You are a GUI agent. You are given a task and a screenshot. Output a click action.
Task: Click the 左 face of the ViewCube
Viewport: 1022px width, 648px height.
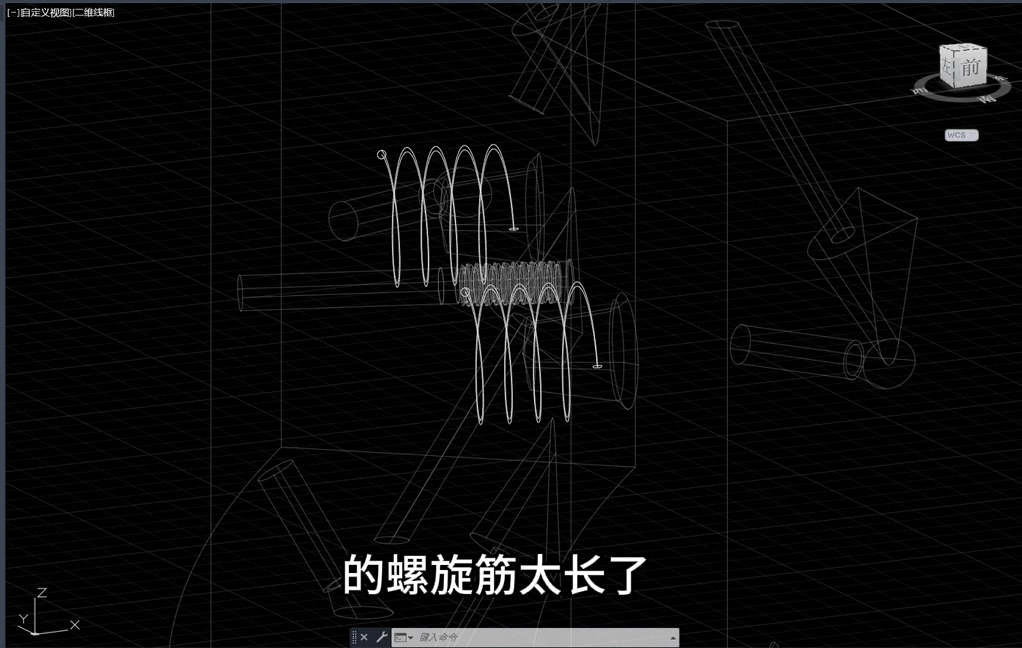point(948,65)
